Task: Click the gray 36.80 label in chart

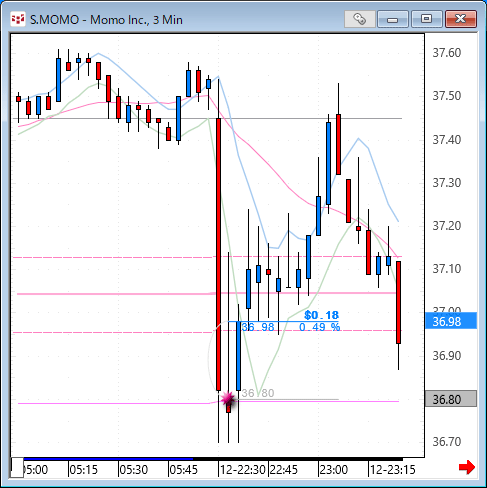Action: pos(258,393)
